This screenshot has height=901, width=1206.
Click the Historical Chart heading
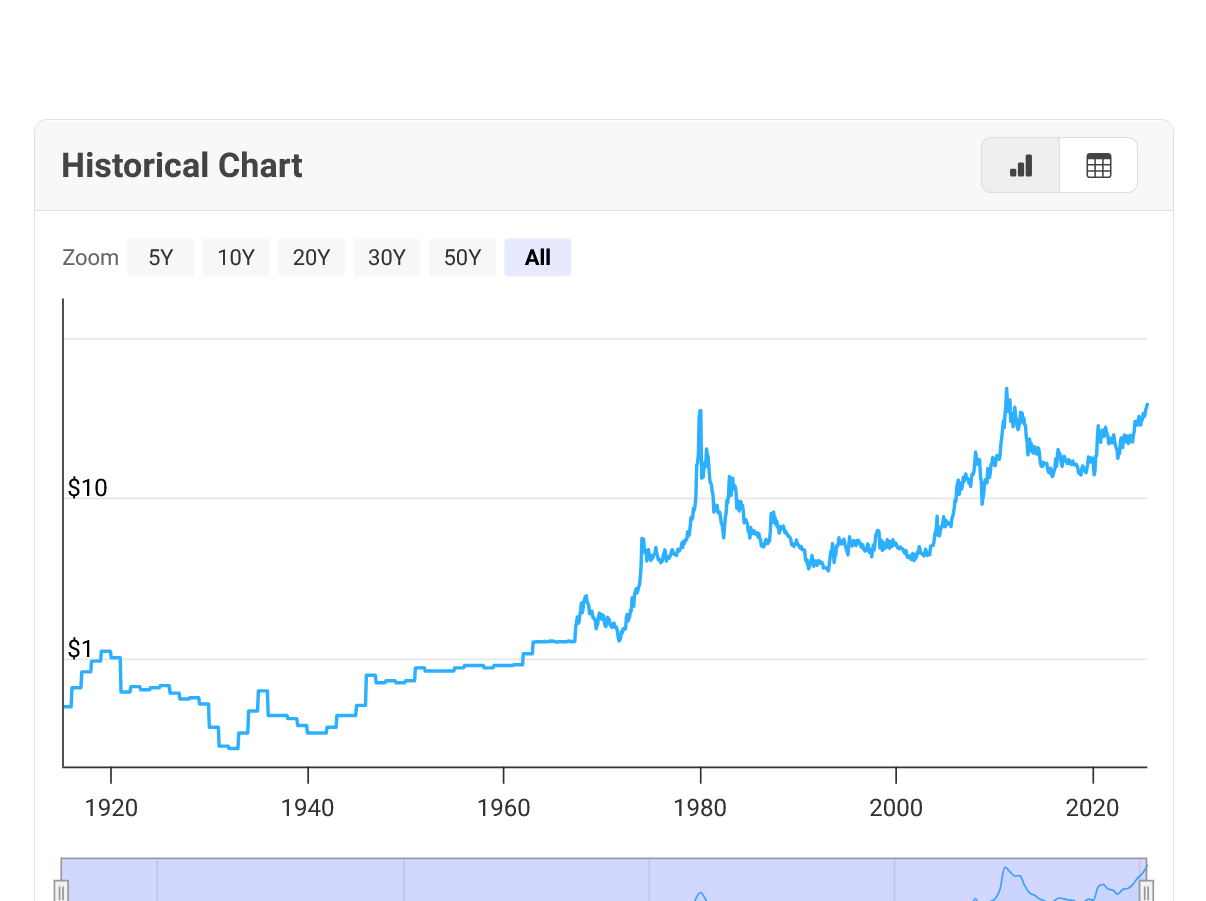182,165
